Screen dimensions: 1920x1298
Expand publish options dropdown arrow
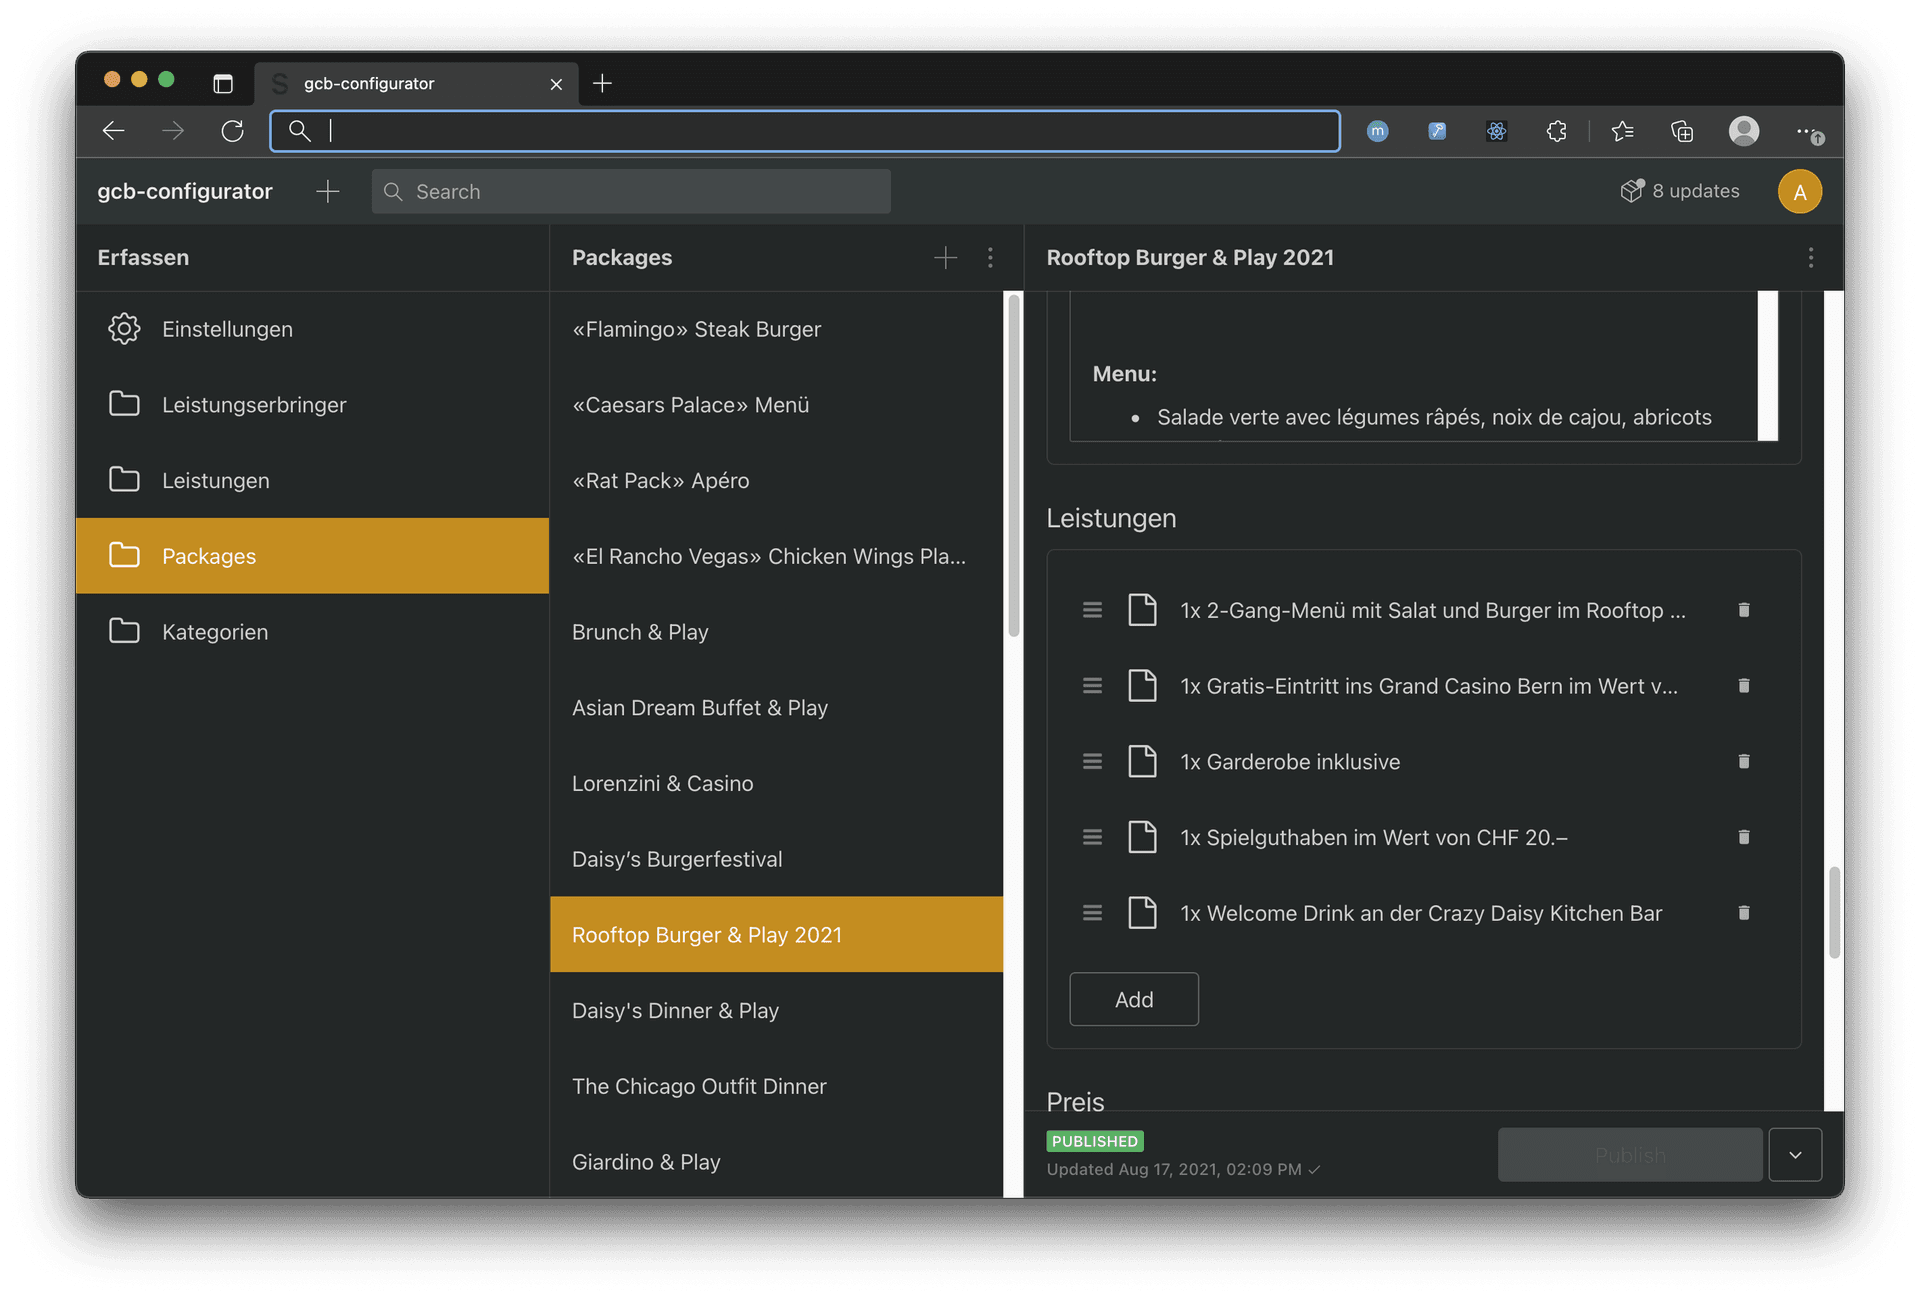click(1795, 1155)
